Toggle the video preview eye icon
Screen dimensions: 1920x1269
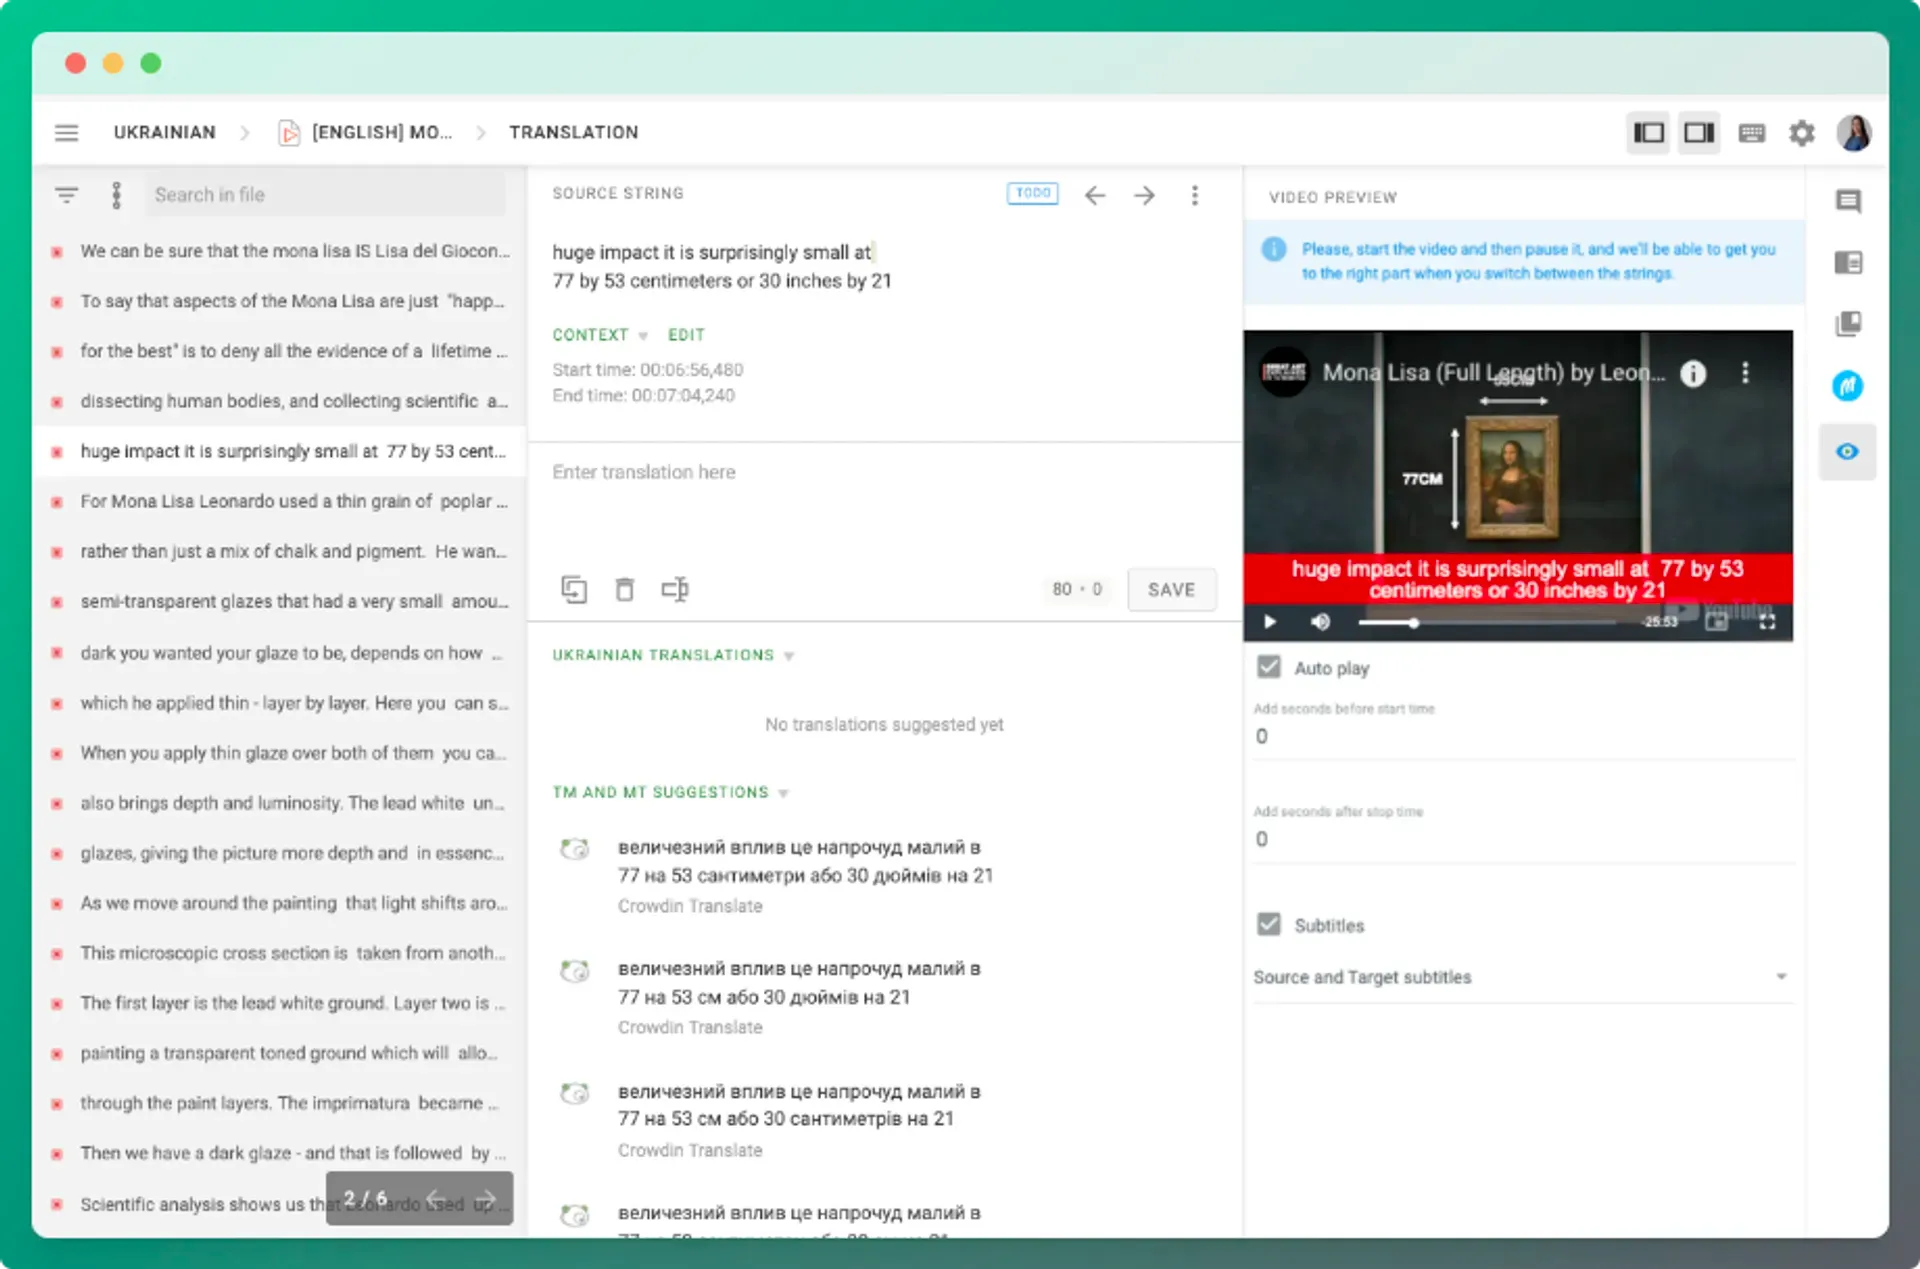[x=1847, y=452]
